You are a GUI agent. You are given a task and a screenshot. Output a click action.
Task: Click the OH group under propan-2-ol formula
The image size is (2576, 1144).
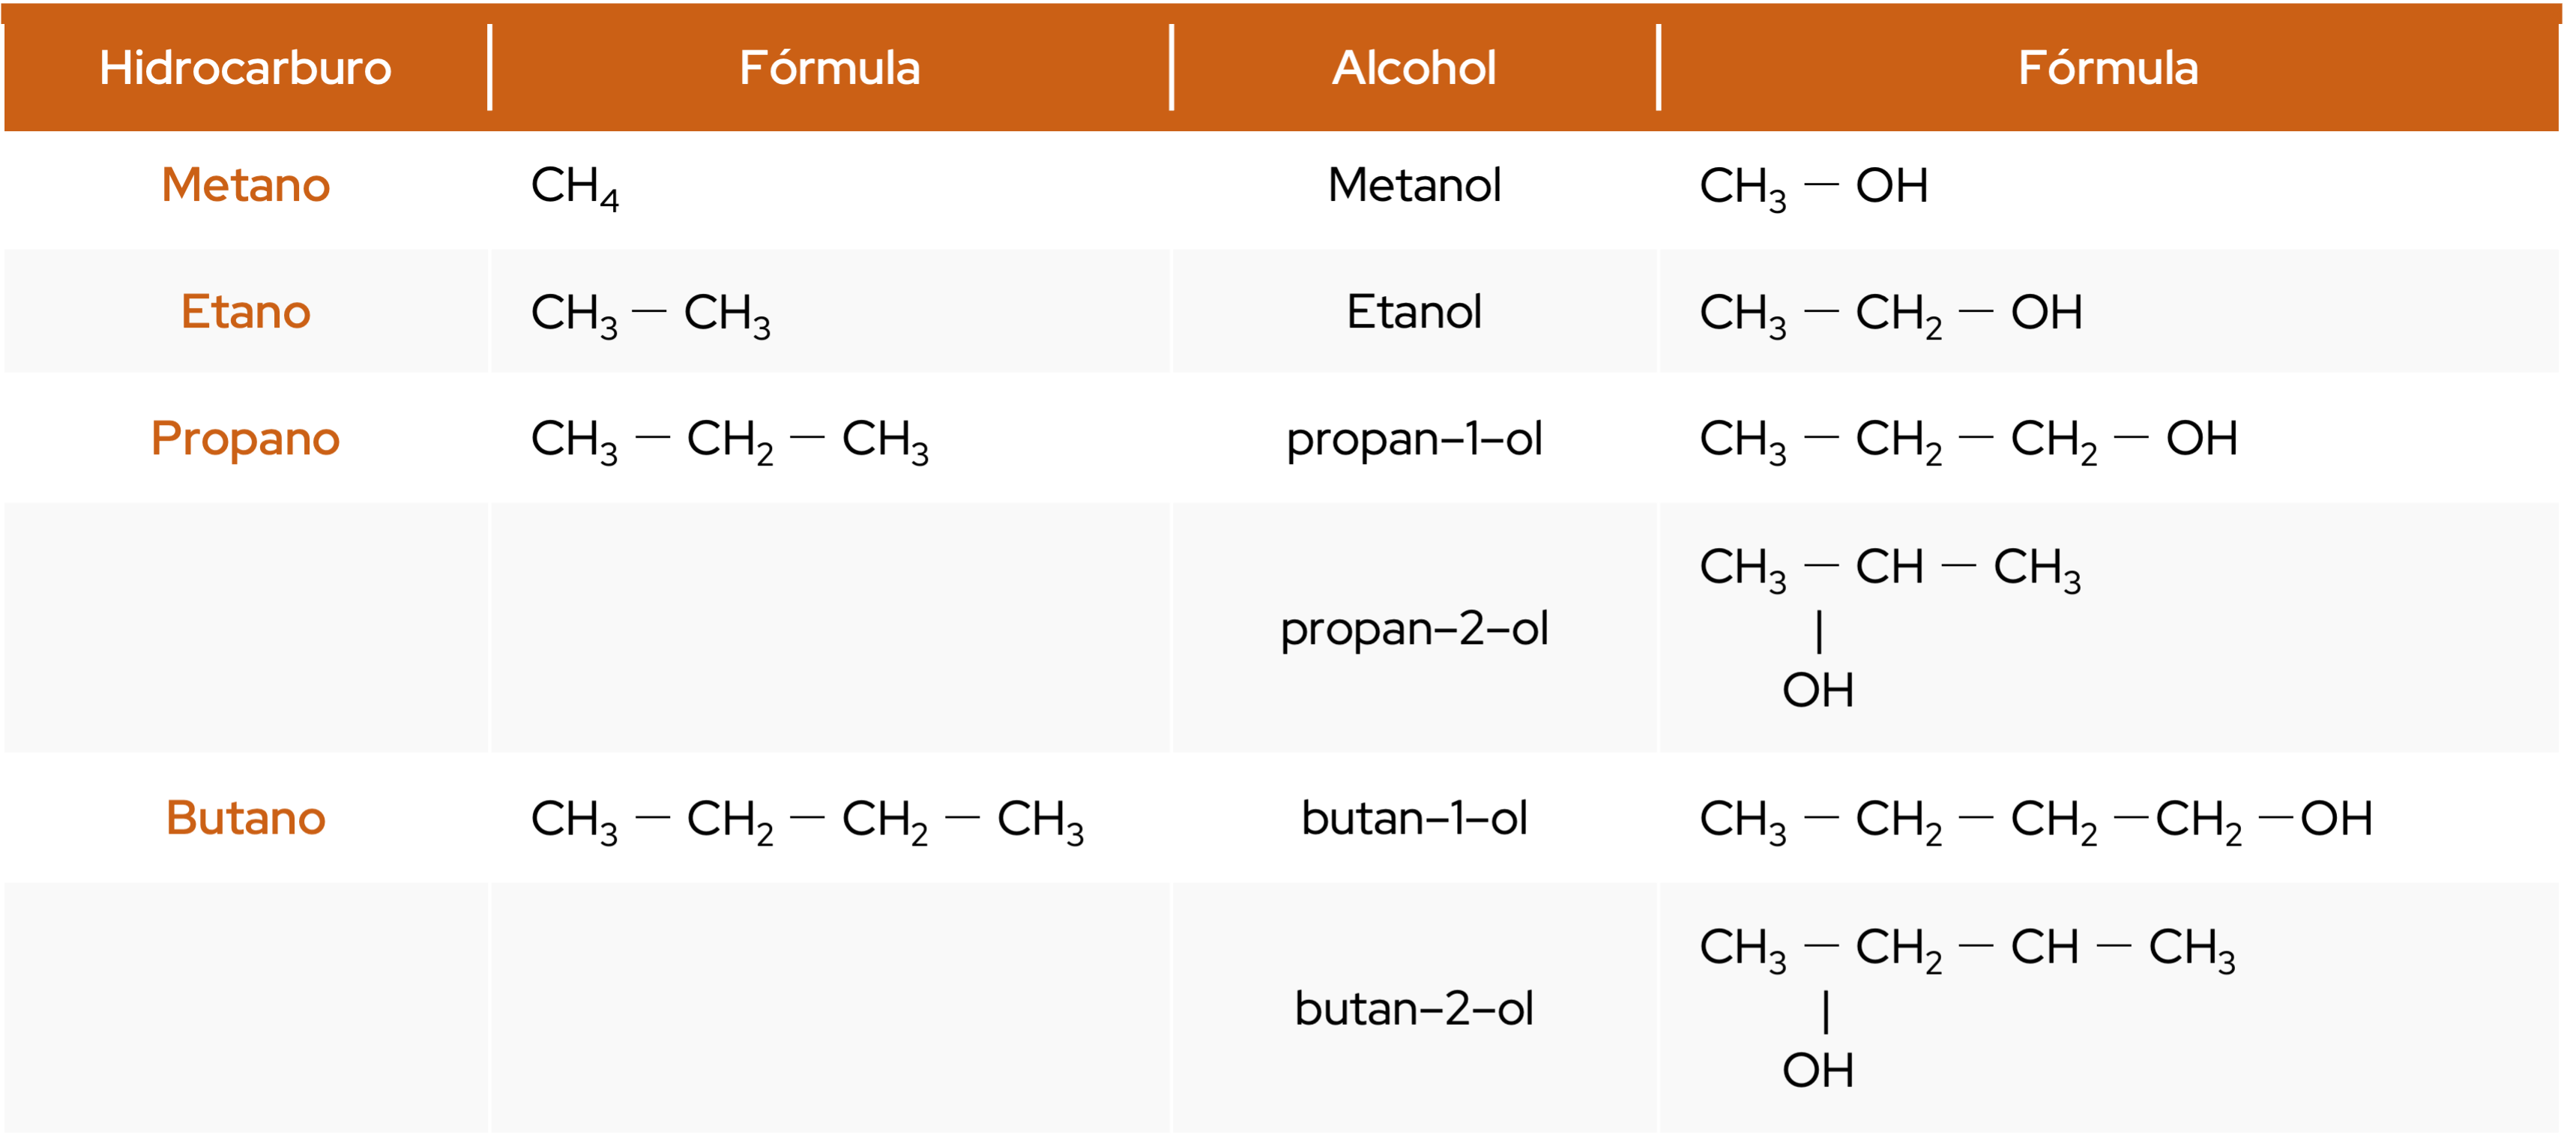pyautogui.click(x=1818, y=691)
